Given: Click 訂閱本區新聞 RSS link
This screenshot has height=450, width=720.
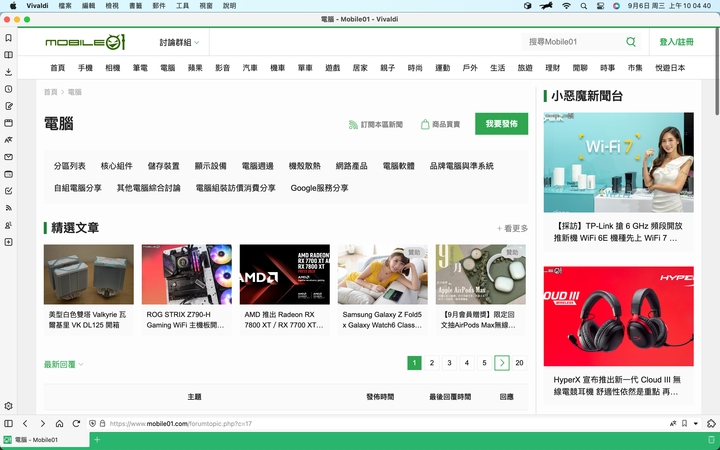Looking at the screenshot, I should coord(376,124).
